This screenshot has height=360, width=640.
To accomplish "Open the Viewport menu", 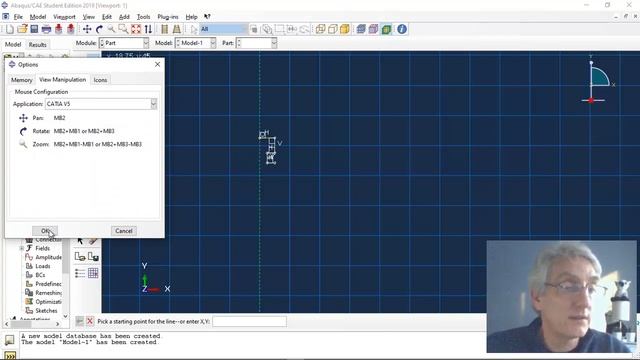I will [64, 17].
